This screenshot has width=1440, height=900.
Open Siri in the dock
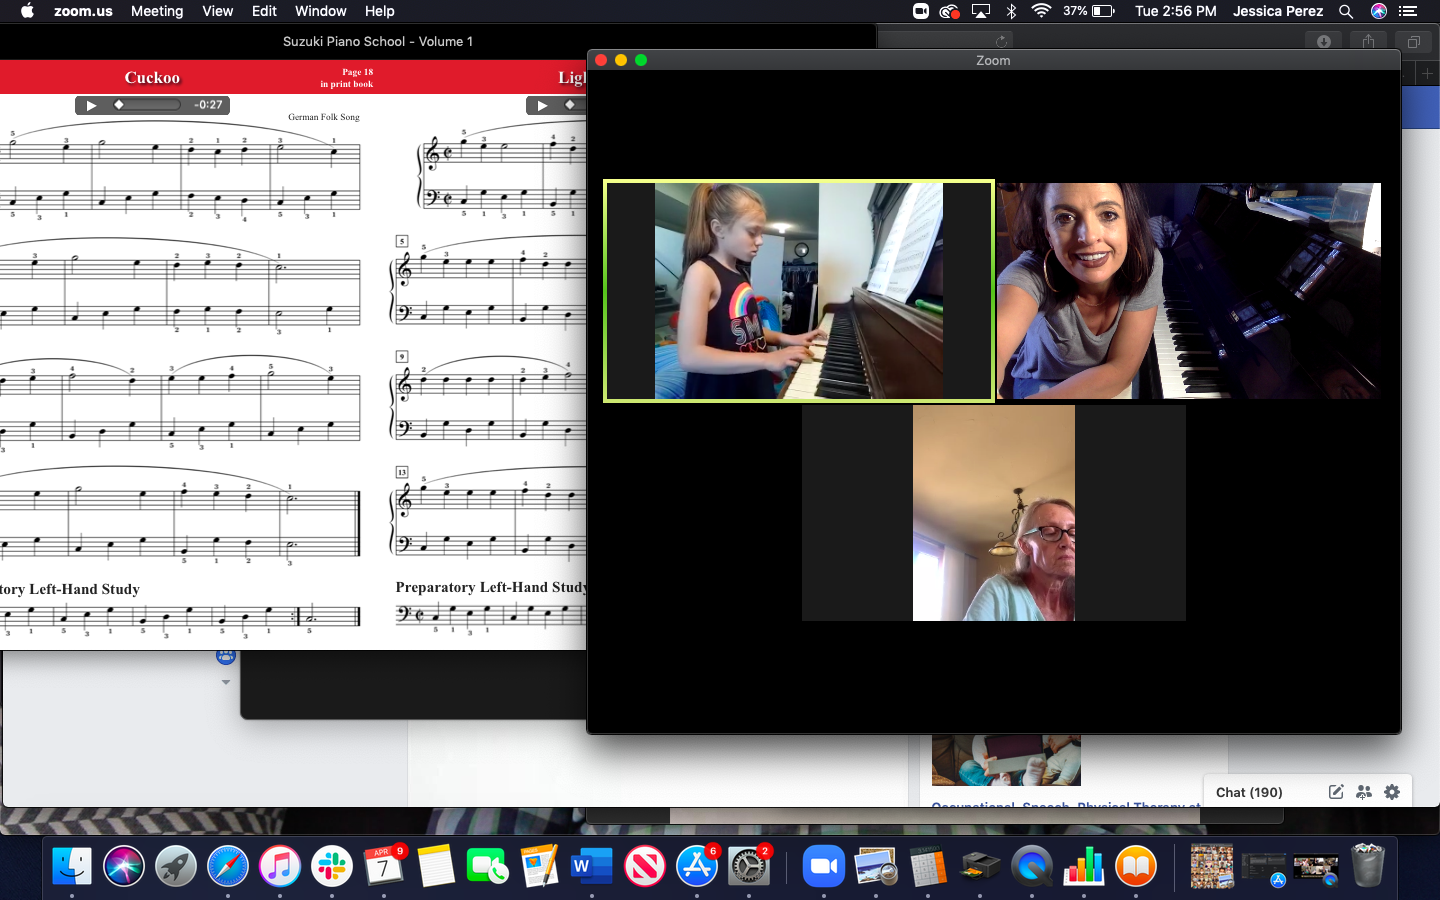click(124, 866)
